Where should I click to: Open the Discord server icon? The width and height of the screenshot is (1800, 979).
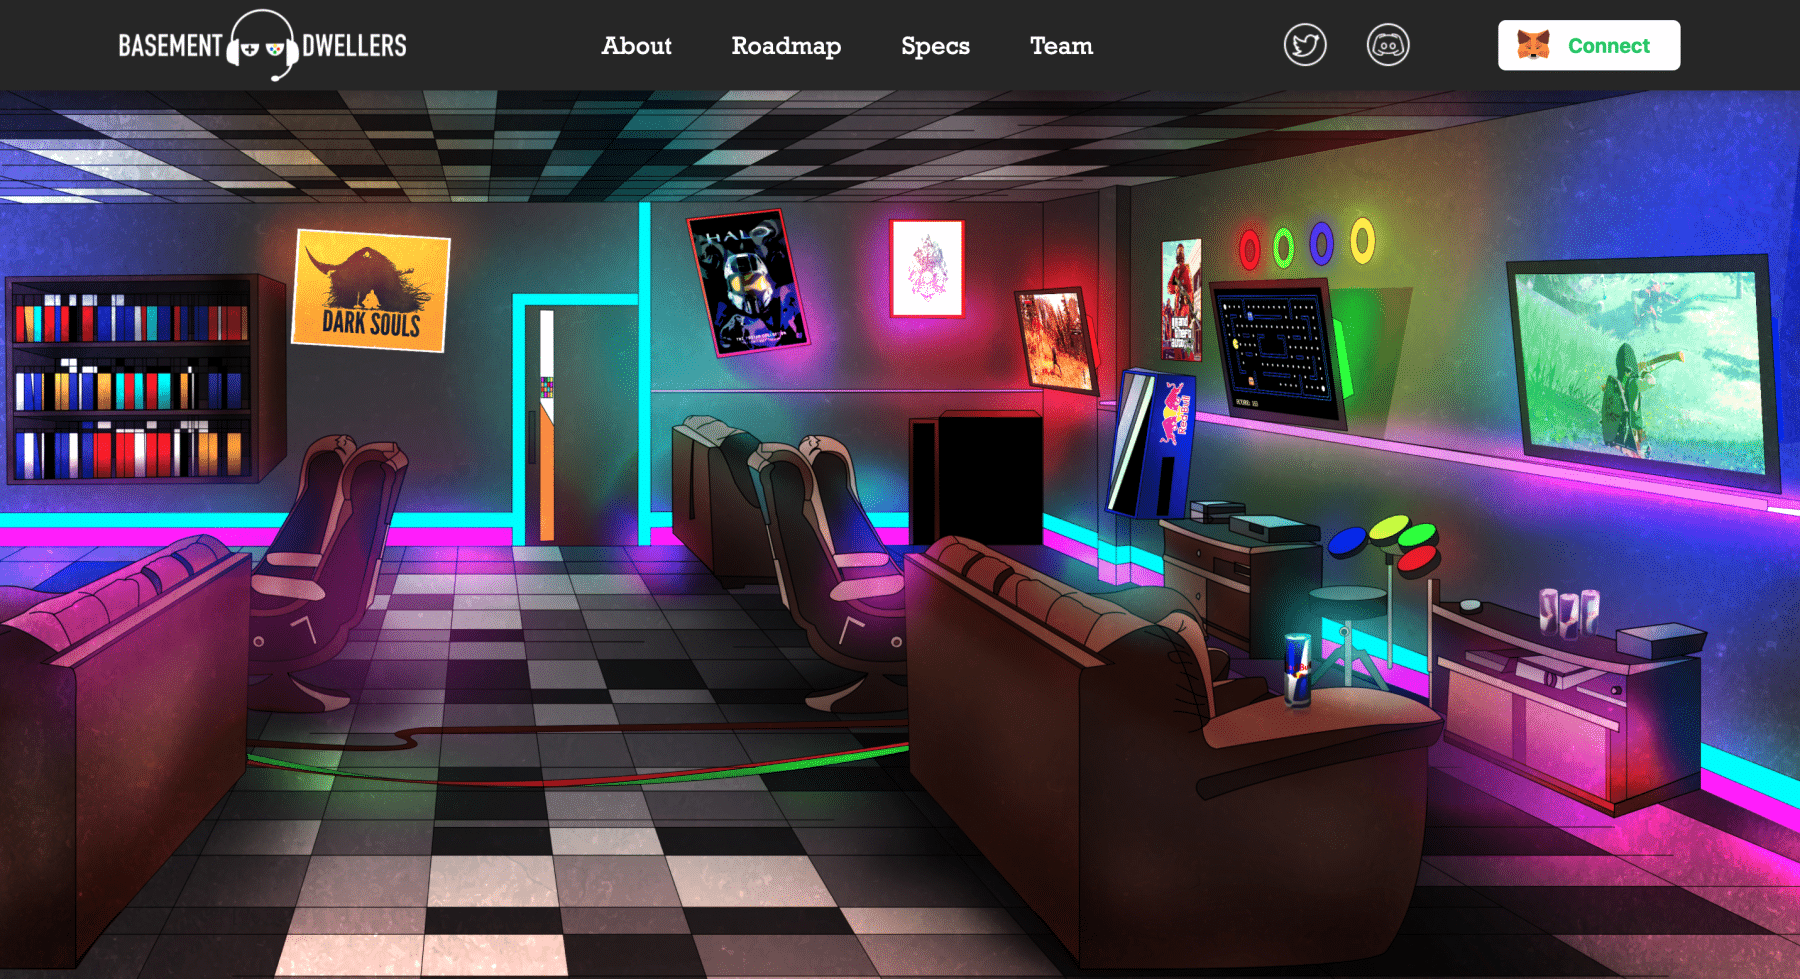pos(1388,46)
